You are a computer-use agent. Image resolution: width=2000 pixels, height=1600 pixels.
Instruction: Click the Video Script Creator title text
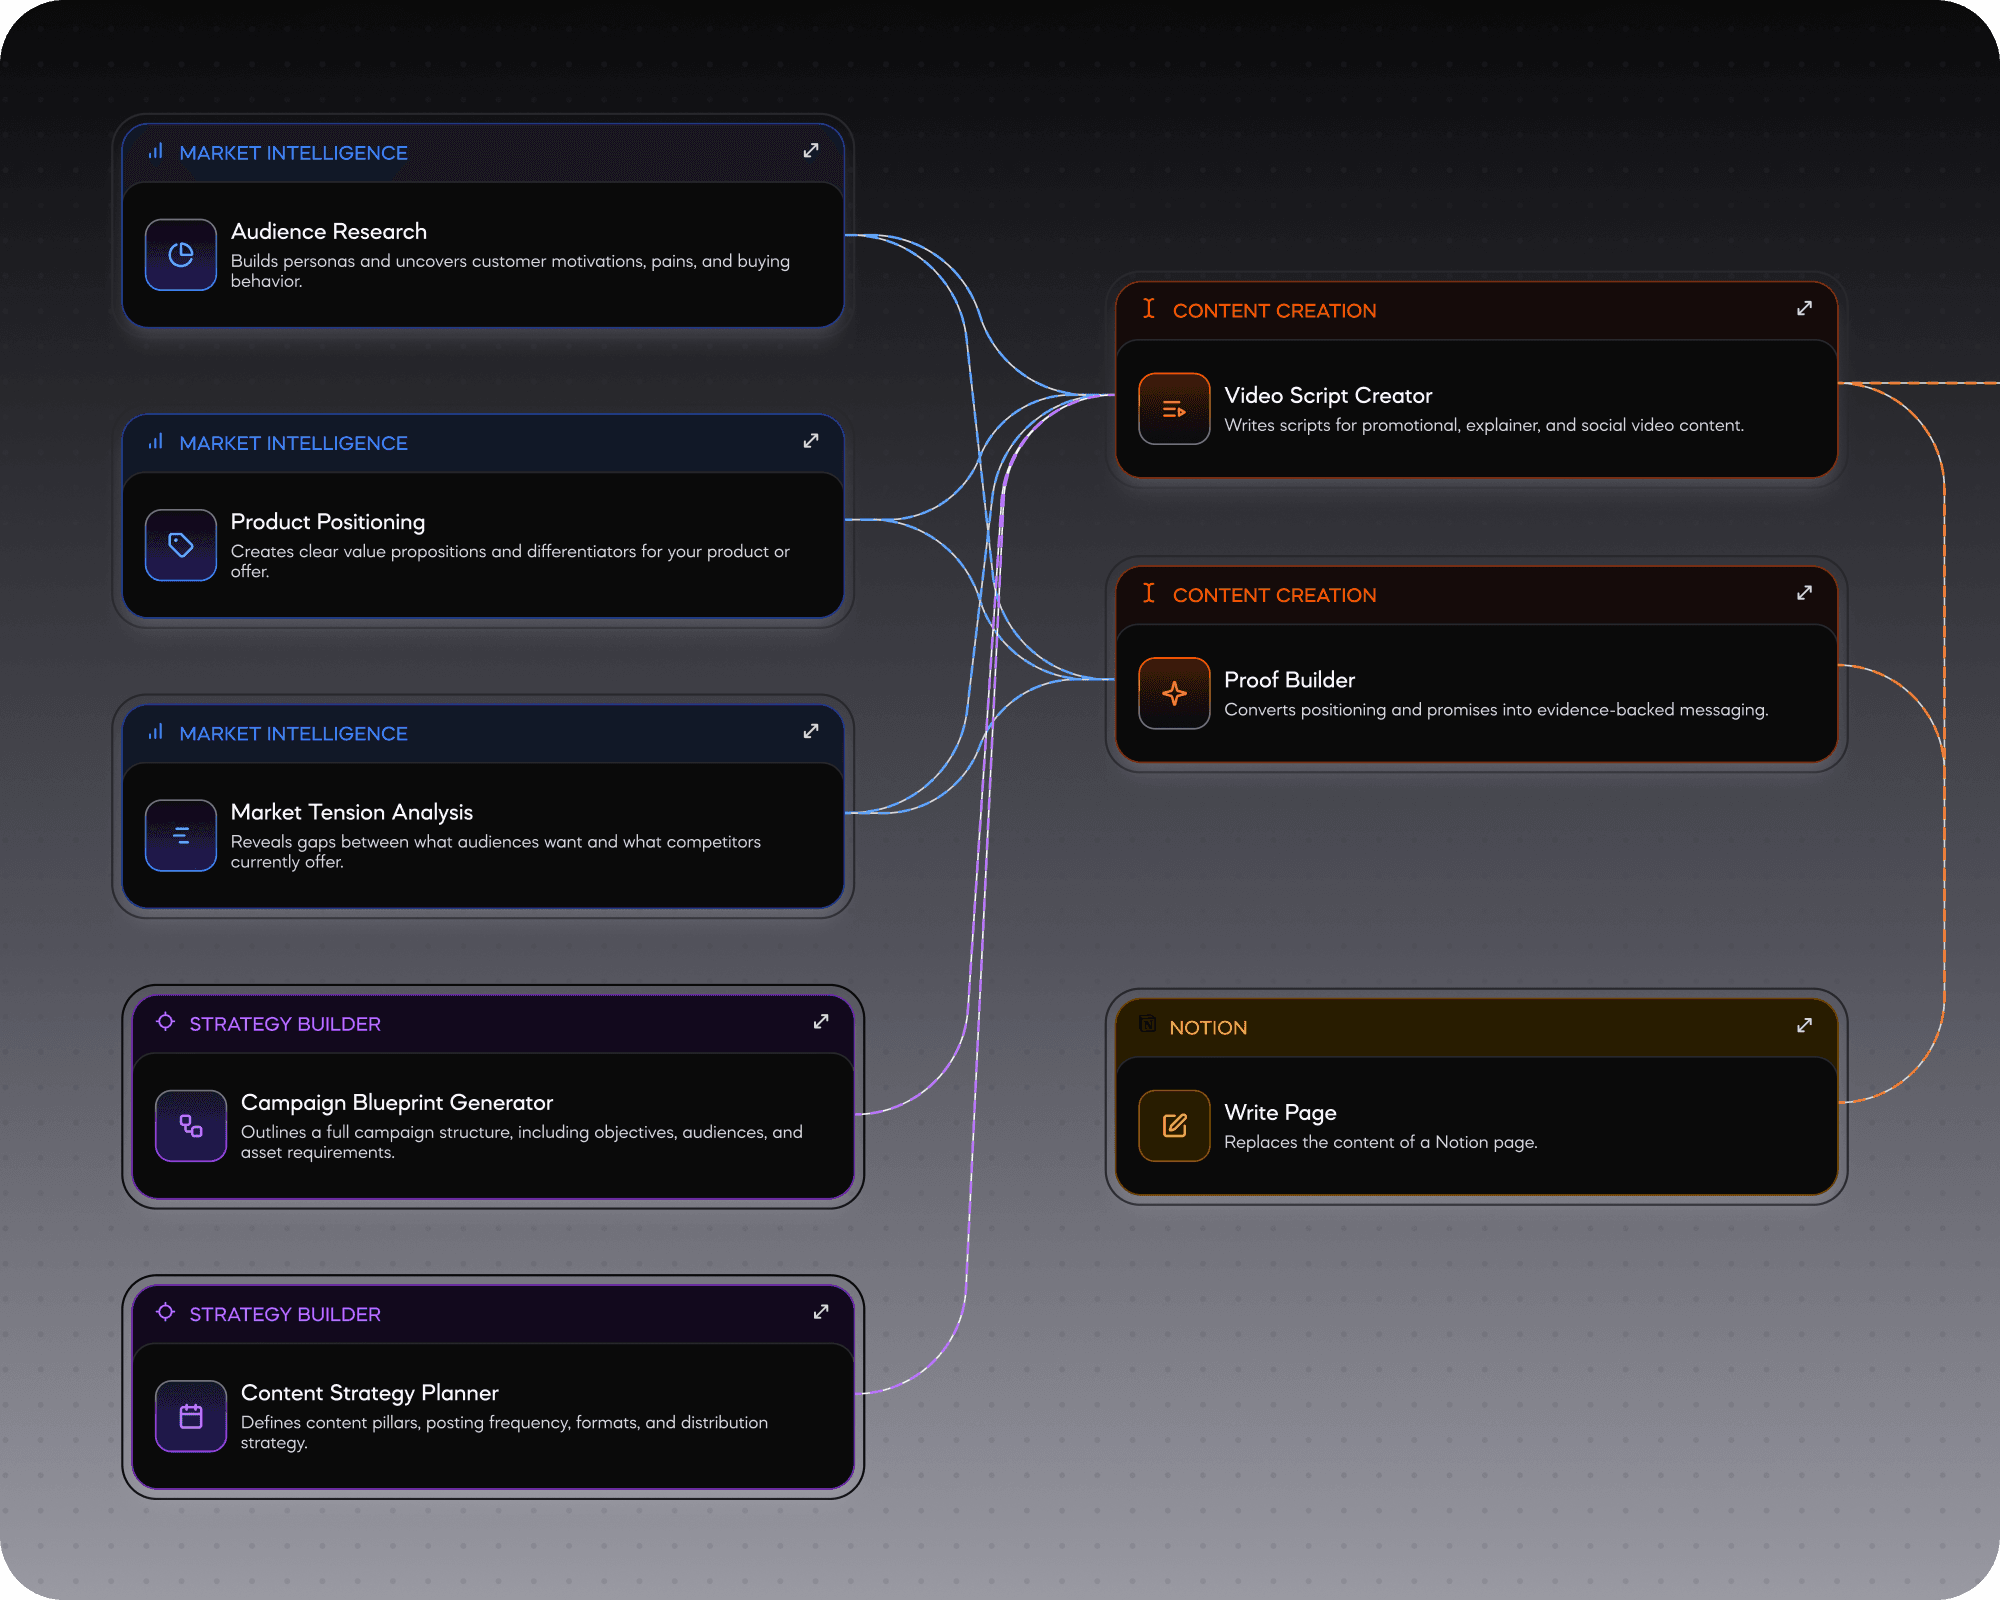[1328, 396]
